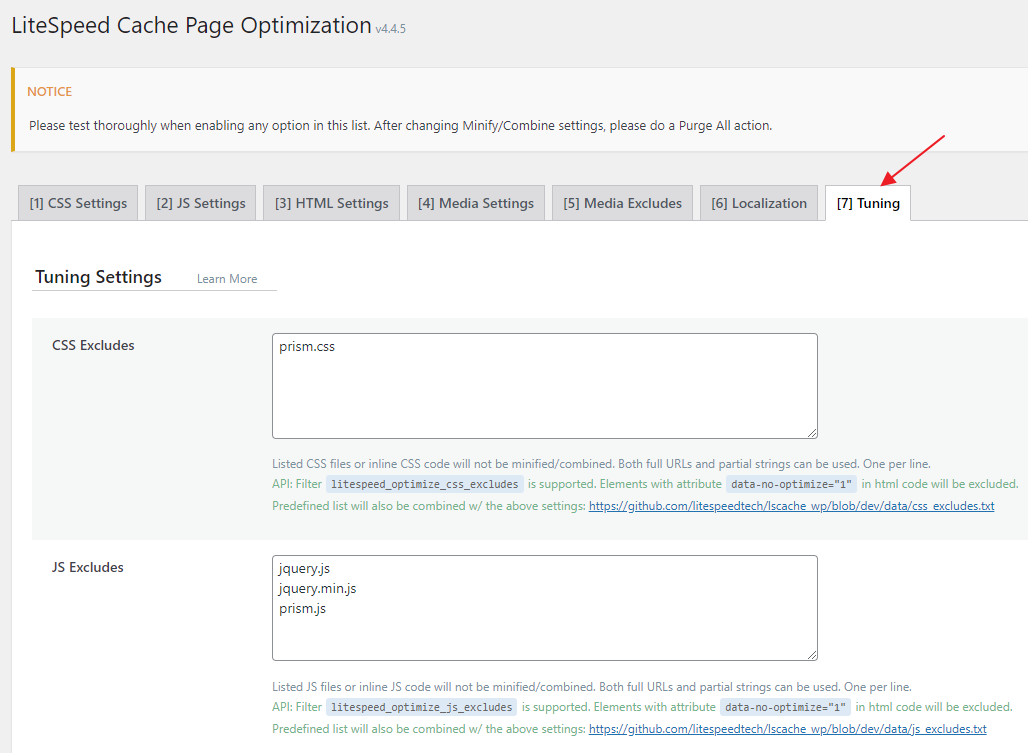Place cursor on the jquery.min.js line
The image size is (1028, 753).
(318, 588)
